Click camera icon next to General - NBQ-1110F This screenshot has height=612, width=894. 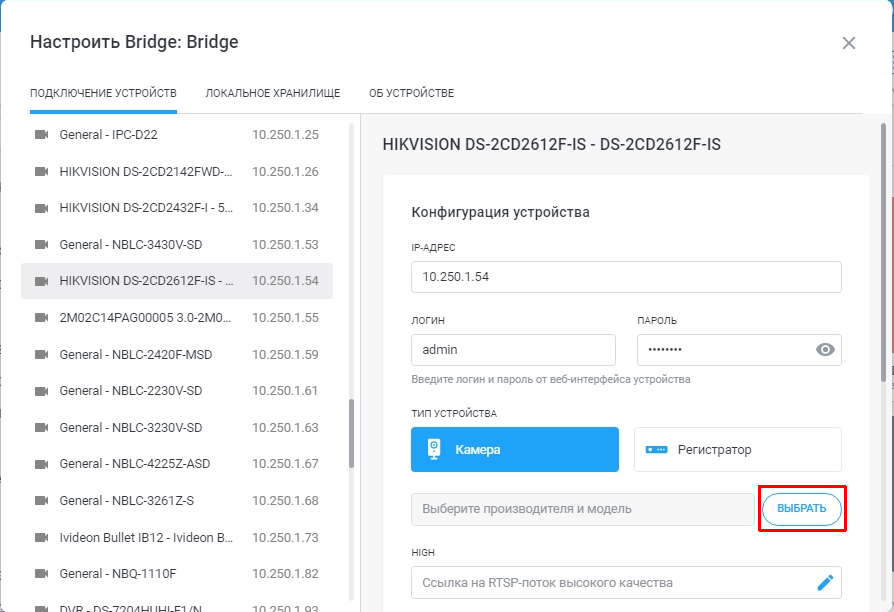[42, 574]
